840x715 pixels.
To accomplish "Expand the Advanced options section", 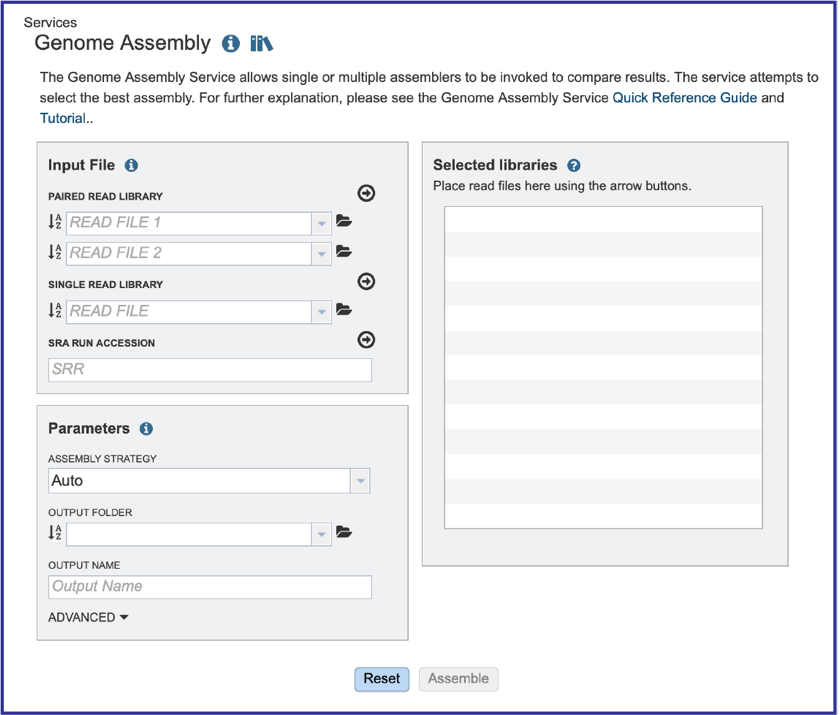I will [x=88, y=618].
